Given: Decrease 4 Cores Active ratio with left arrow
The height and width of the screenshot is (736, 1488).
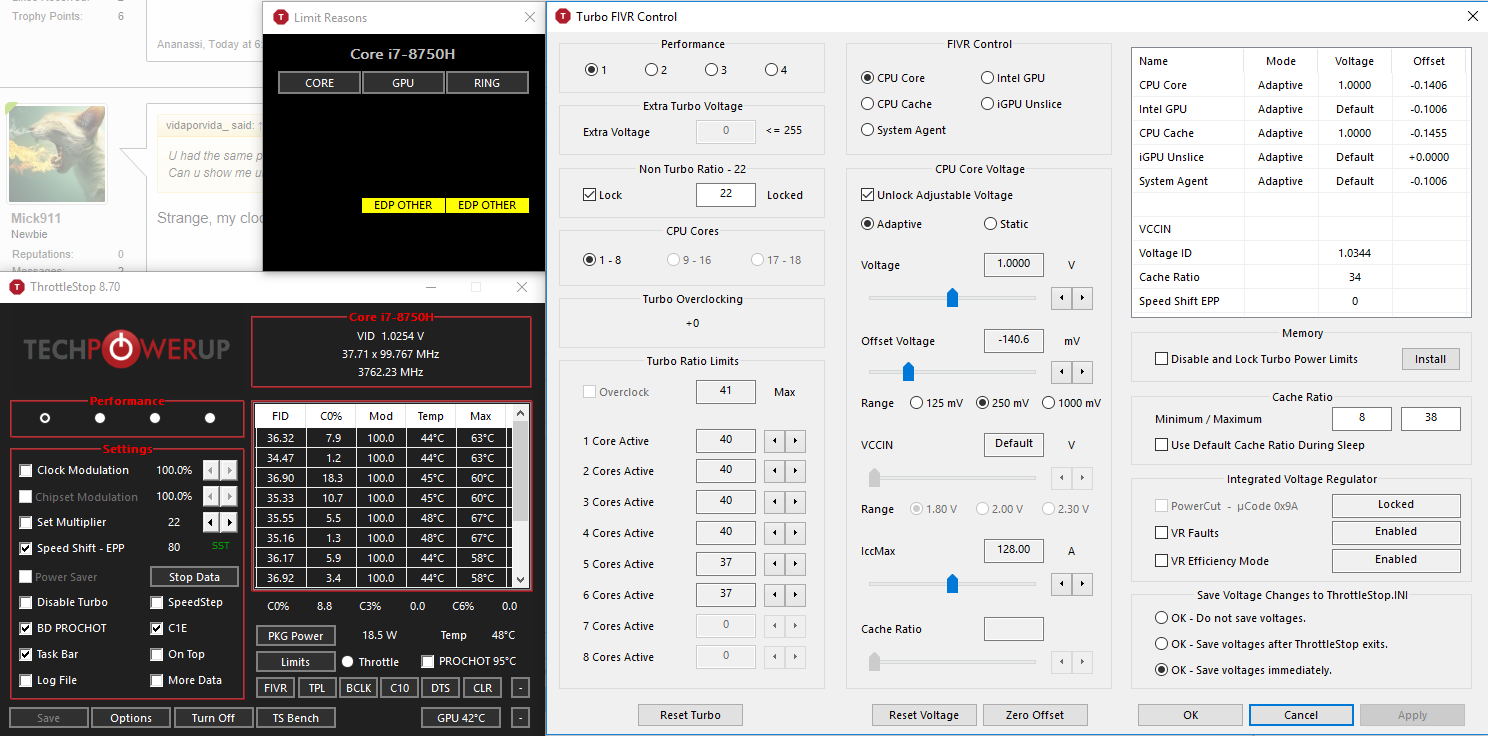Looking at the screenshot, I should [774, 533].
